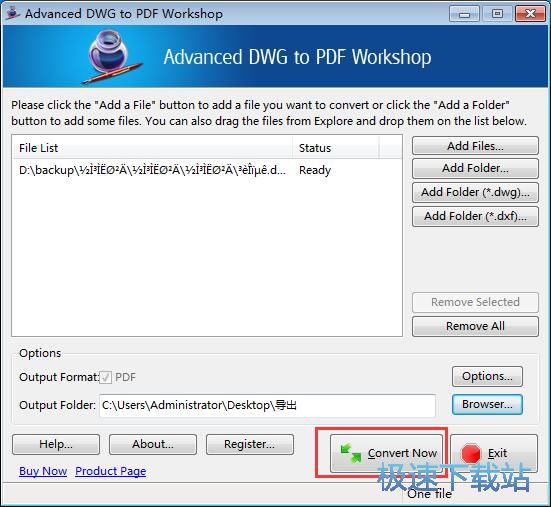The image size is (551, 507).
Task: Click the app icon in title bar
Action: point(13,13)
